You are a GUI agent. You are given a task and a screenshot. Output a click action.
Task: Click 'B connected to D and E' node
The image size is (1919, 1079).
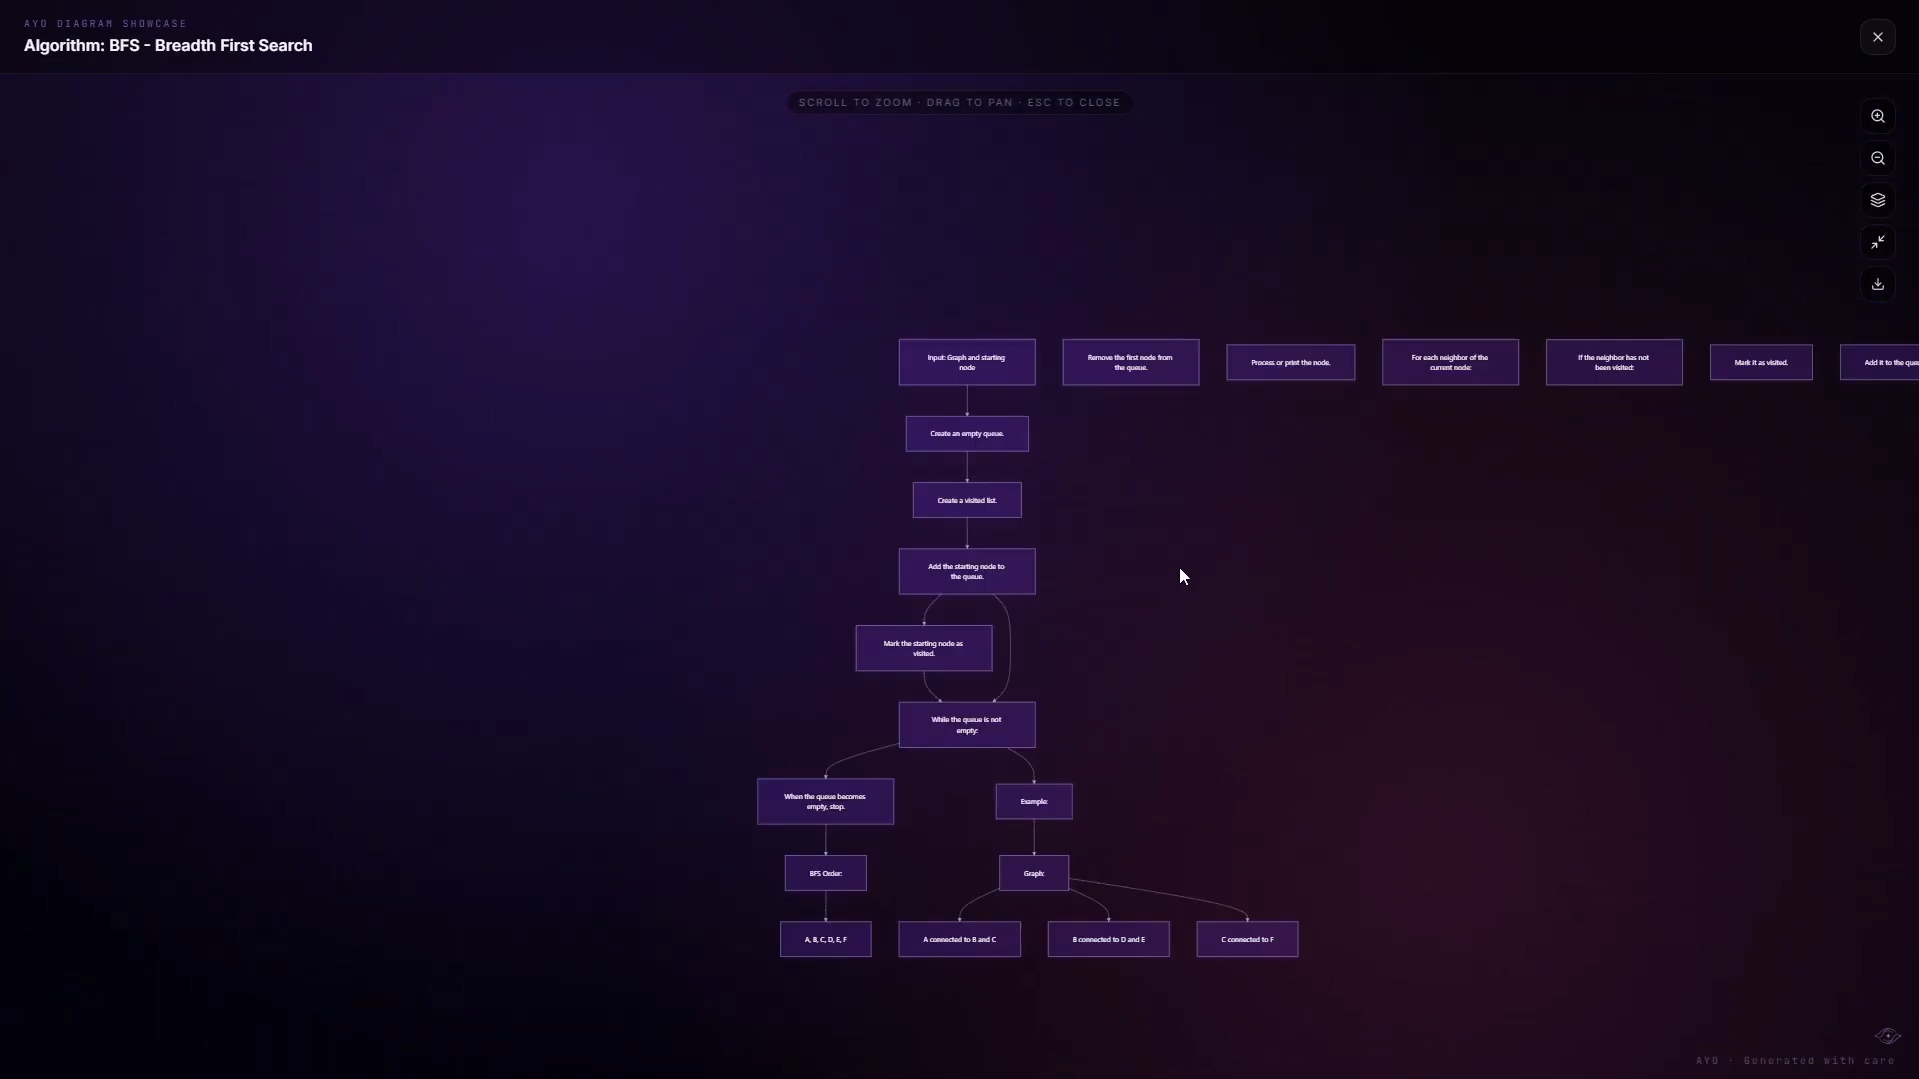point(1108,939)
